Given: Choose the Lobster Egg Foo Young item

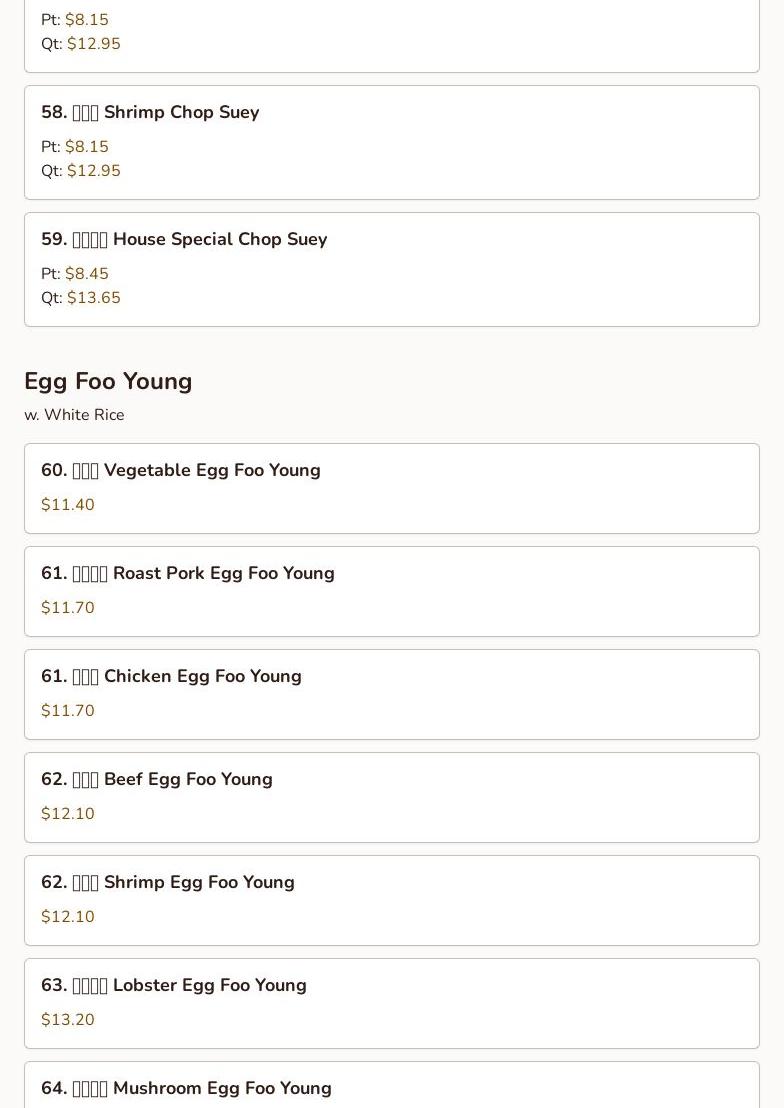Looking at the screenshot, I should [174, 985].
